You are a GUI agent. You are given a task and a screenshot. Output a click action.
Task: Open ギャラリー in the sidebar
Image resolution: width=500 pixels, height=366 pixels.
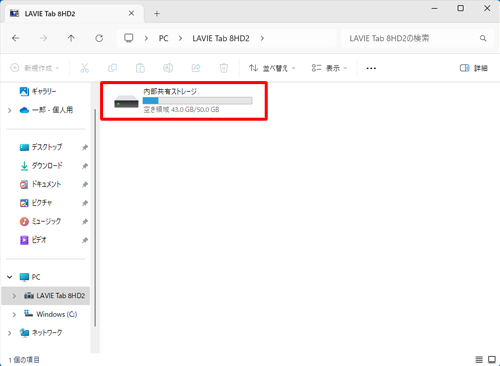click(x=38, y=91)
